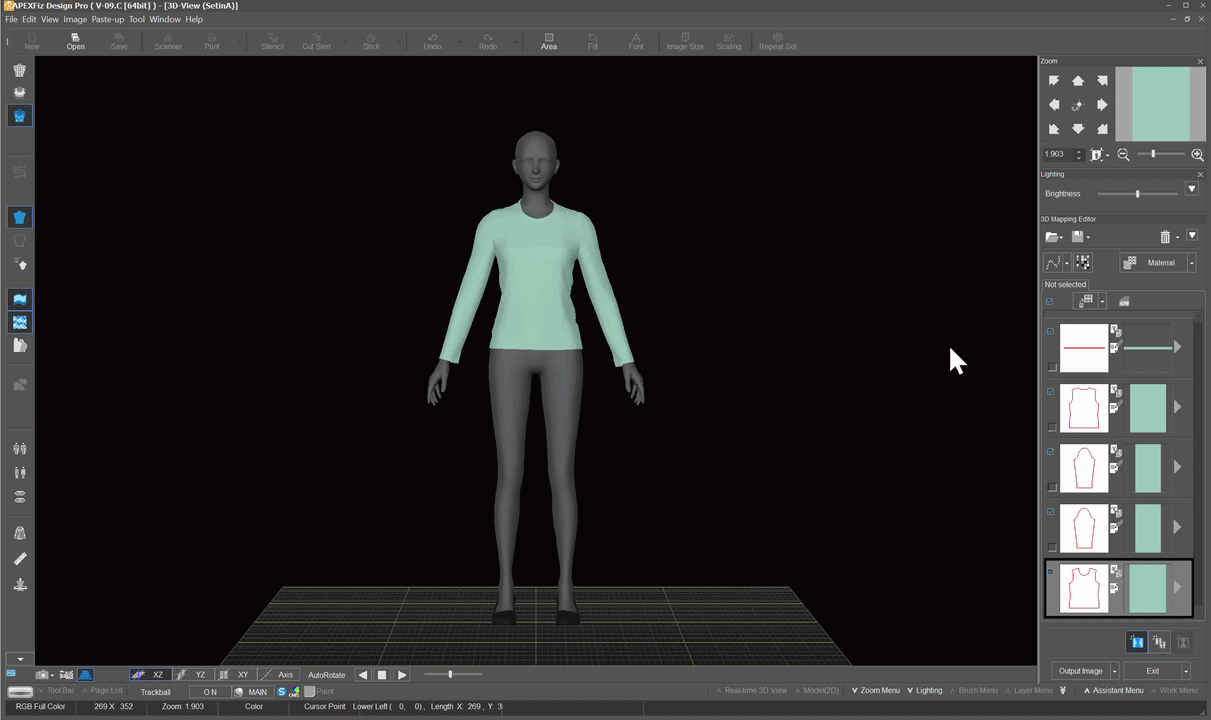Viewport: 1211px width, 720px height.
Task: Start AutoRotate forward with play arrow
Action: click(x=402, y=675)
